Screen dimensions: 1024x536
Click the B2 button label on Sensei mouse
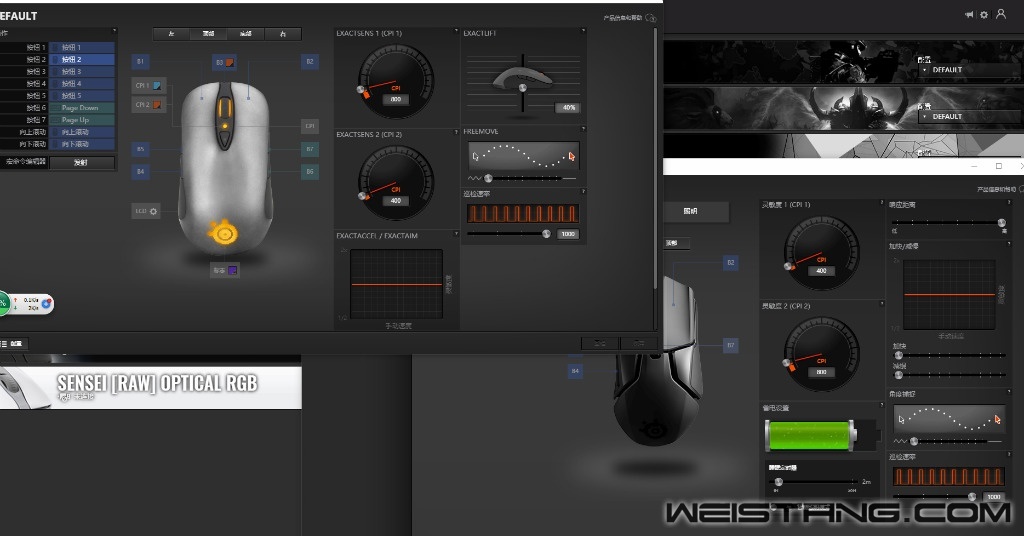click(310, 62)
